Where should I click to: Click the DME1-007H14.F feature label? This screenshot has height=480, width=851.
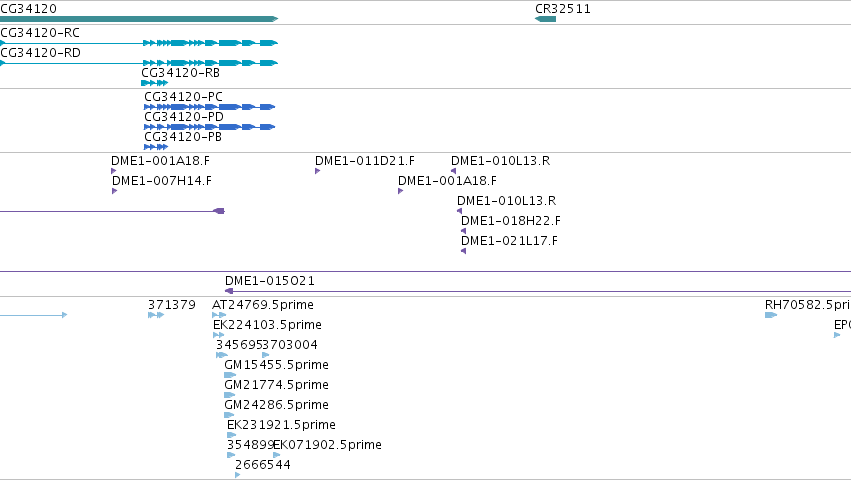coord(162,180)
